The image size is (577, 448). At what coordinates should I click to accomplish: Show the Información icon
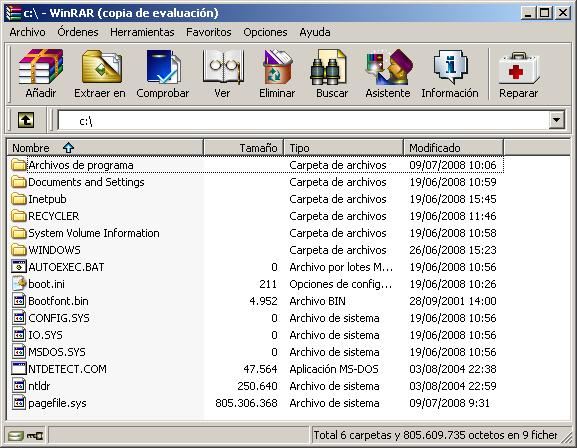coord(450,67)
